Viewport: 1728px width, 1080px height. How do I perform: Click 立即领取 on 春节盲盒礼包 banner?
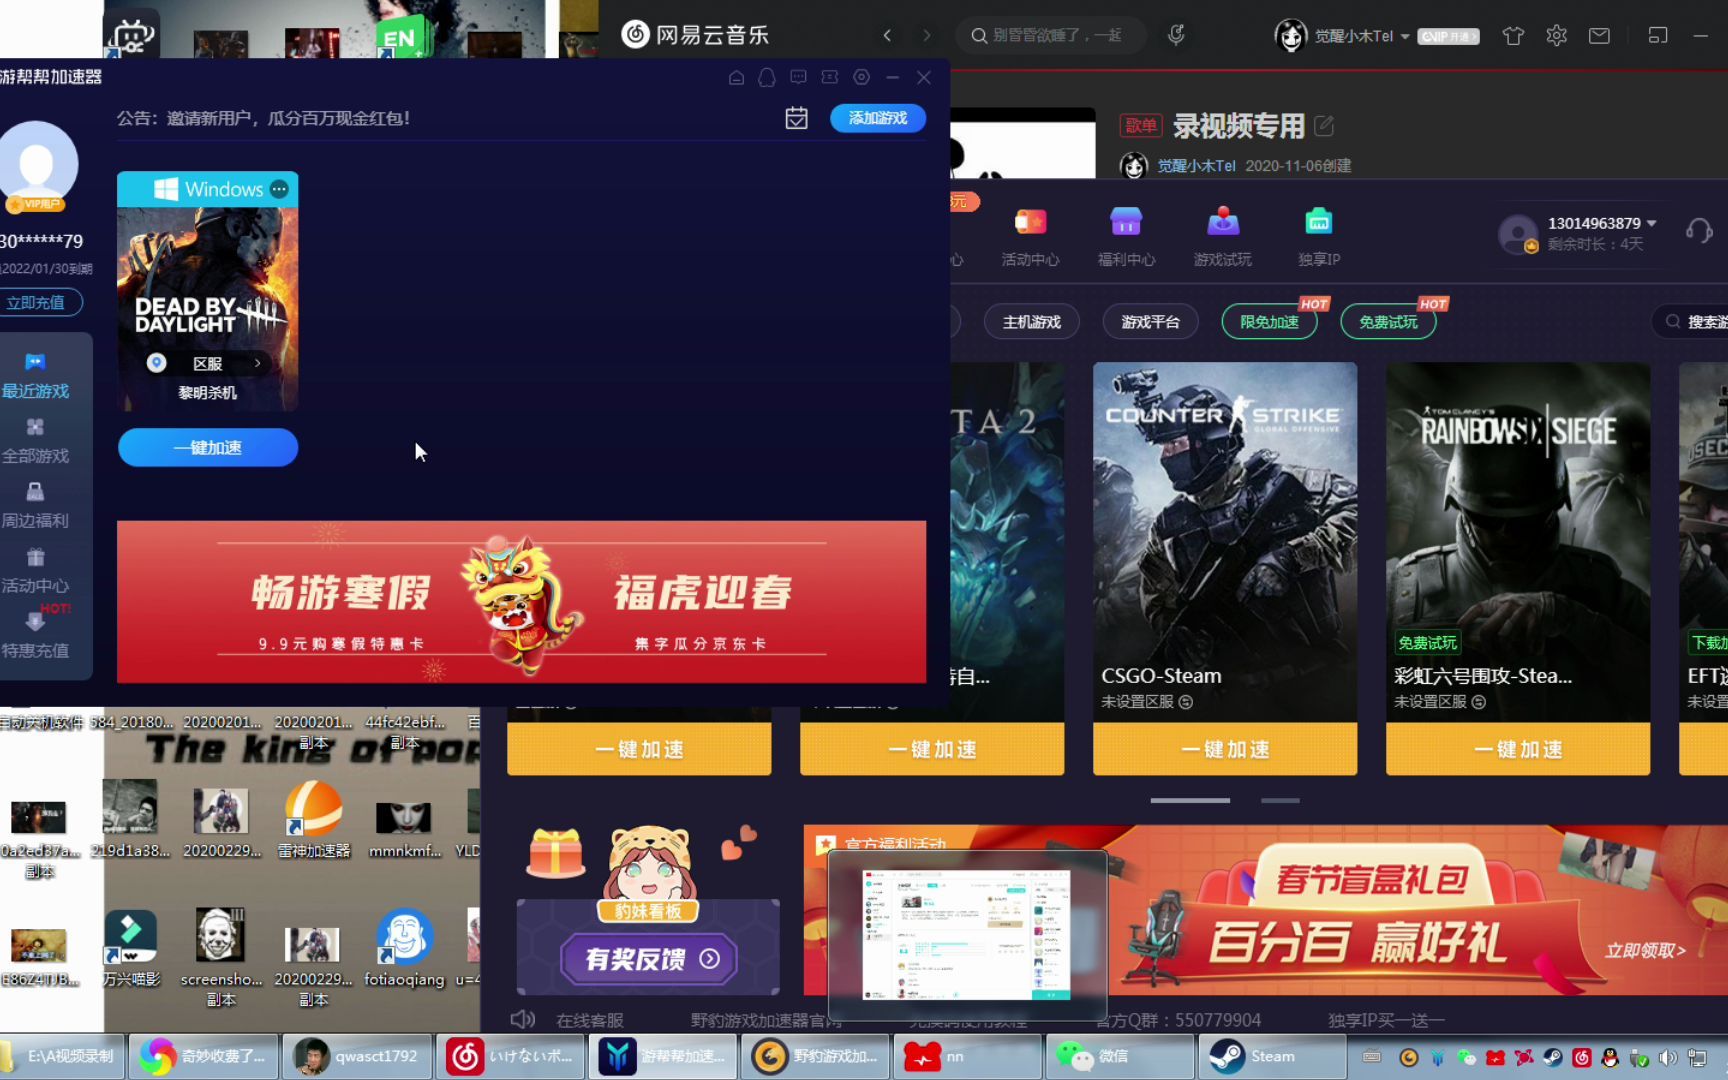pos(1645,950)
